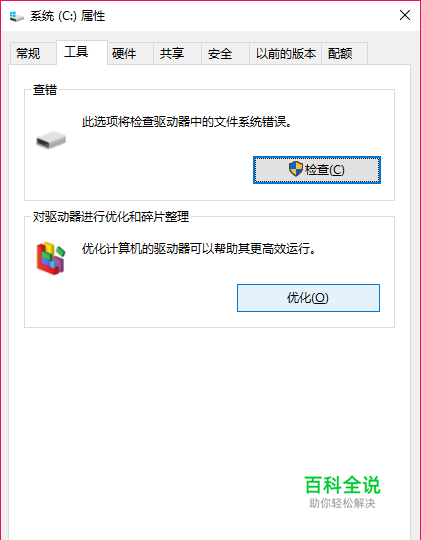Screen dimensions: 421x540
Task: Click the 系统 (C:) 属性 window title
Action: (68, 16)
